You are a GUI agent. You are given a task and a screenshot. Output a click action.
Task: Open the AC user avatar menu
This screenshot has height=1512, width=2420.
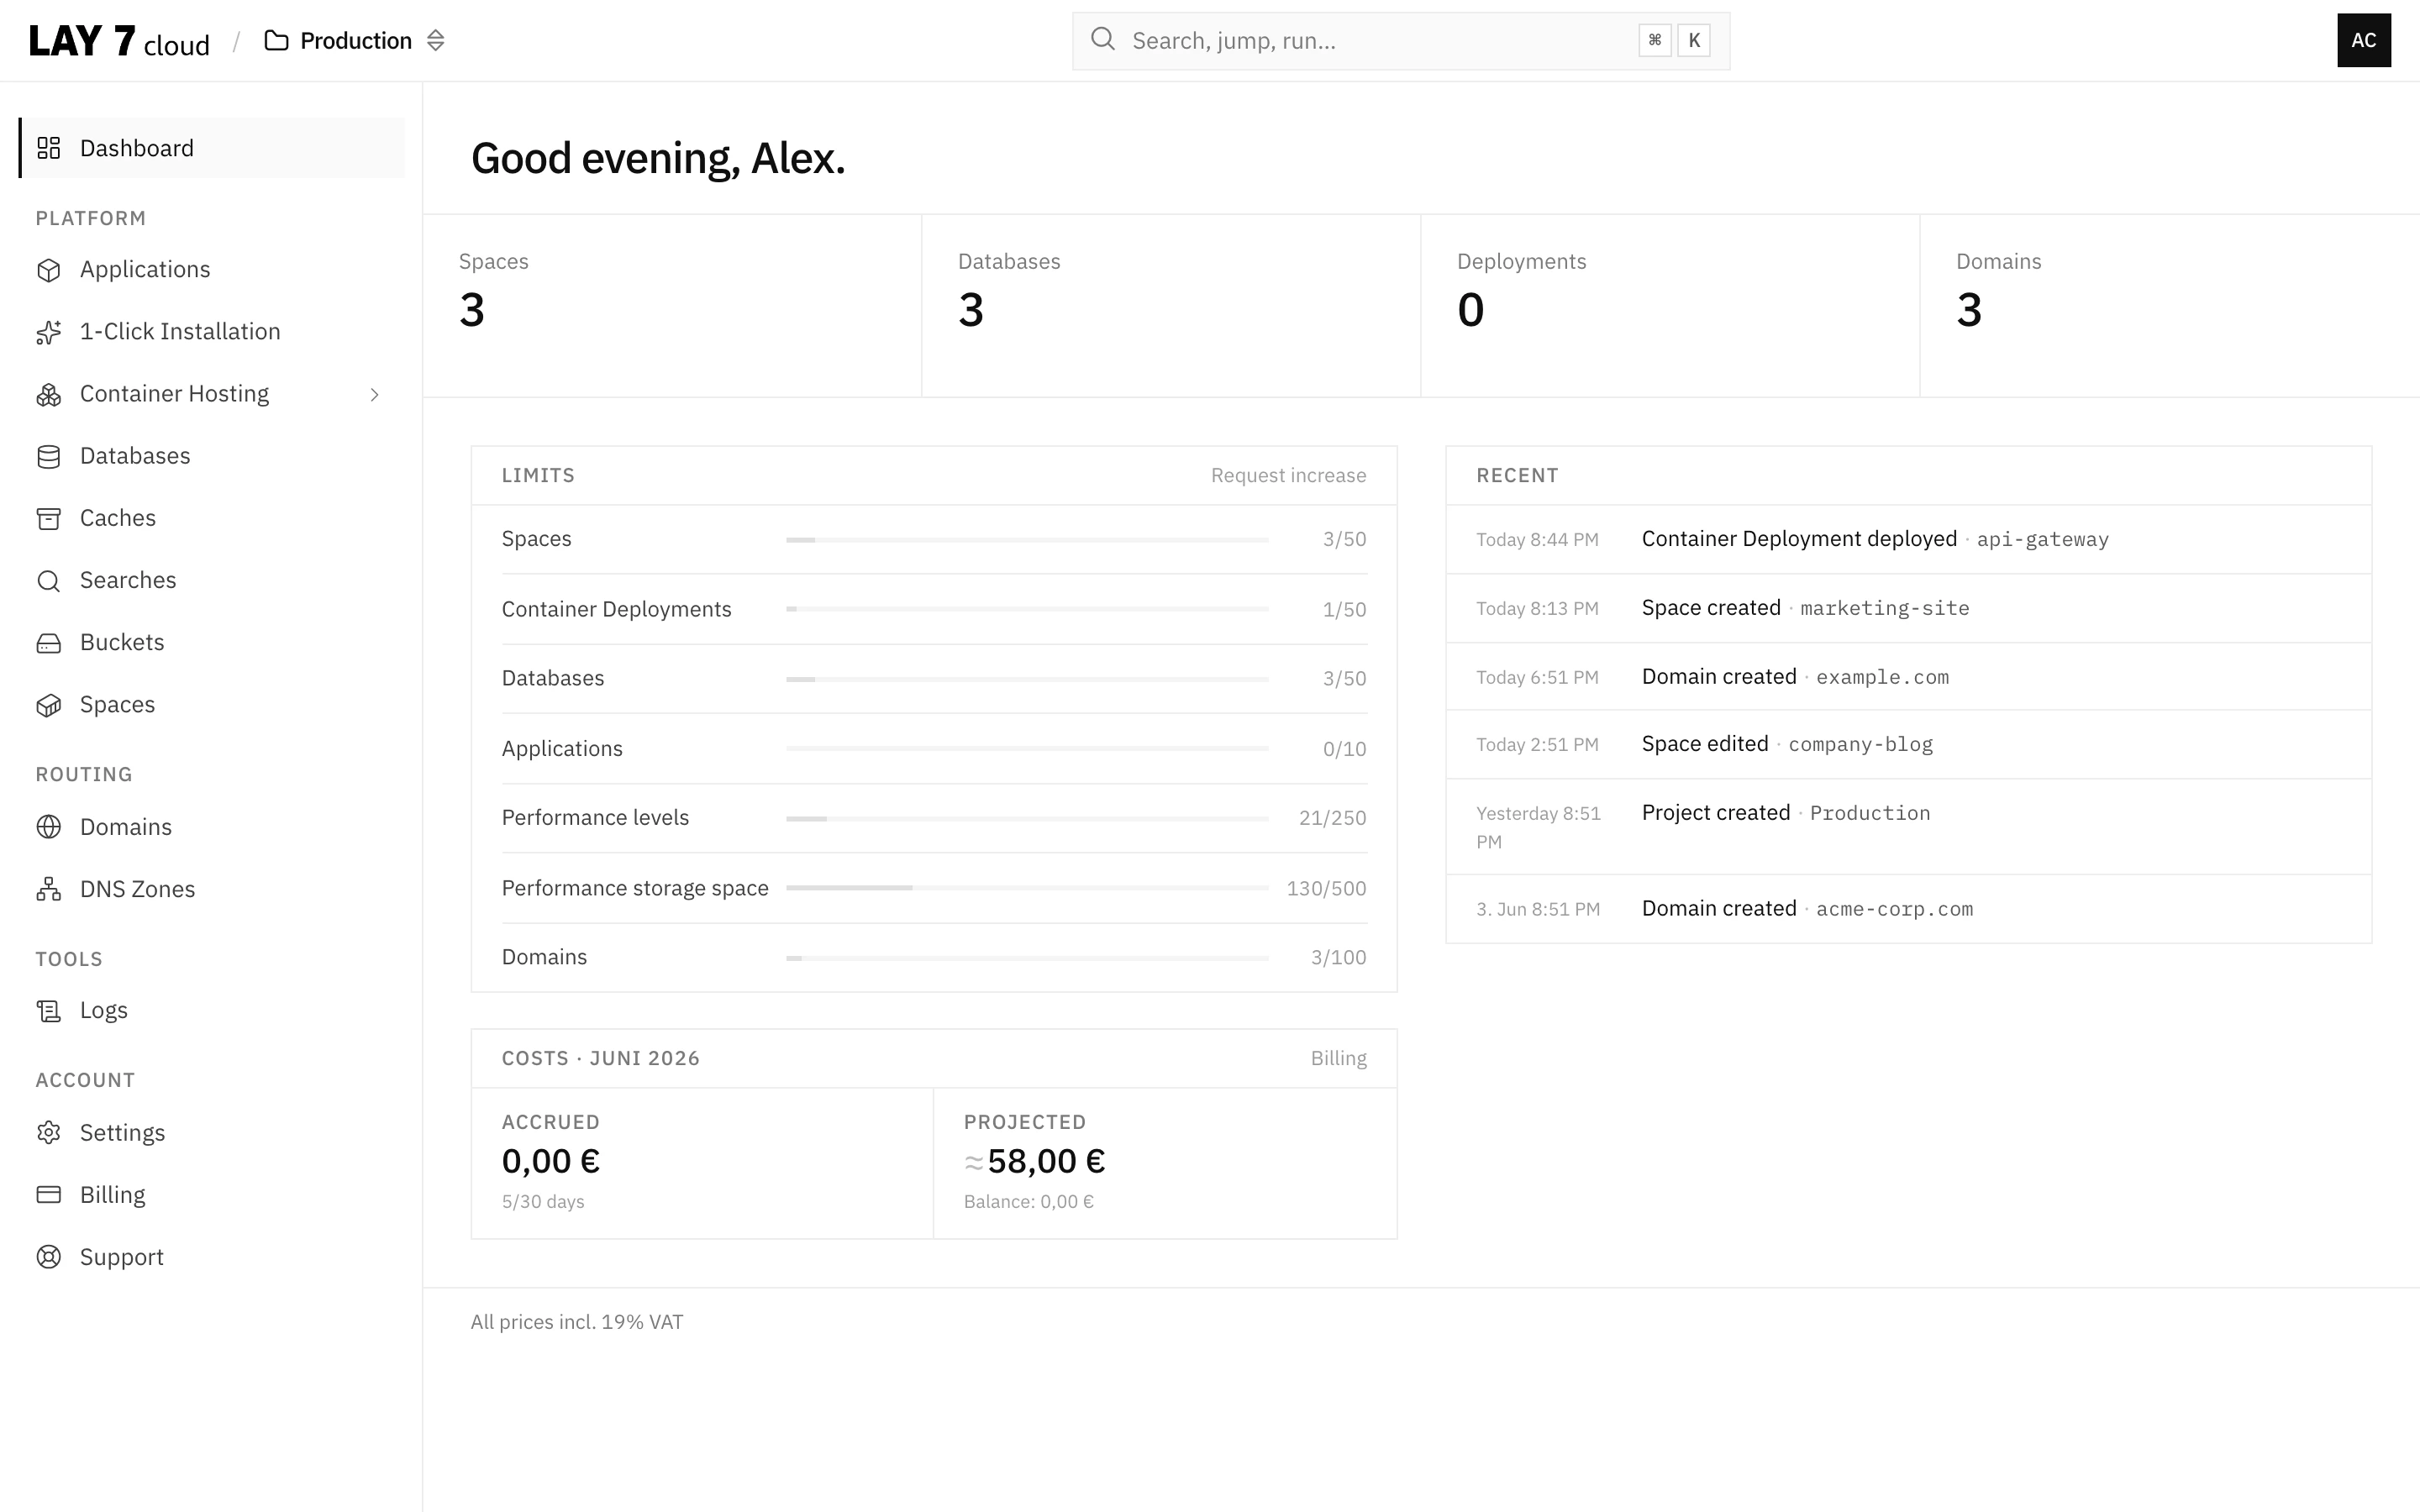pos(2363,40)
